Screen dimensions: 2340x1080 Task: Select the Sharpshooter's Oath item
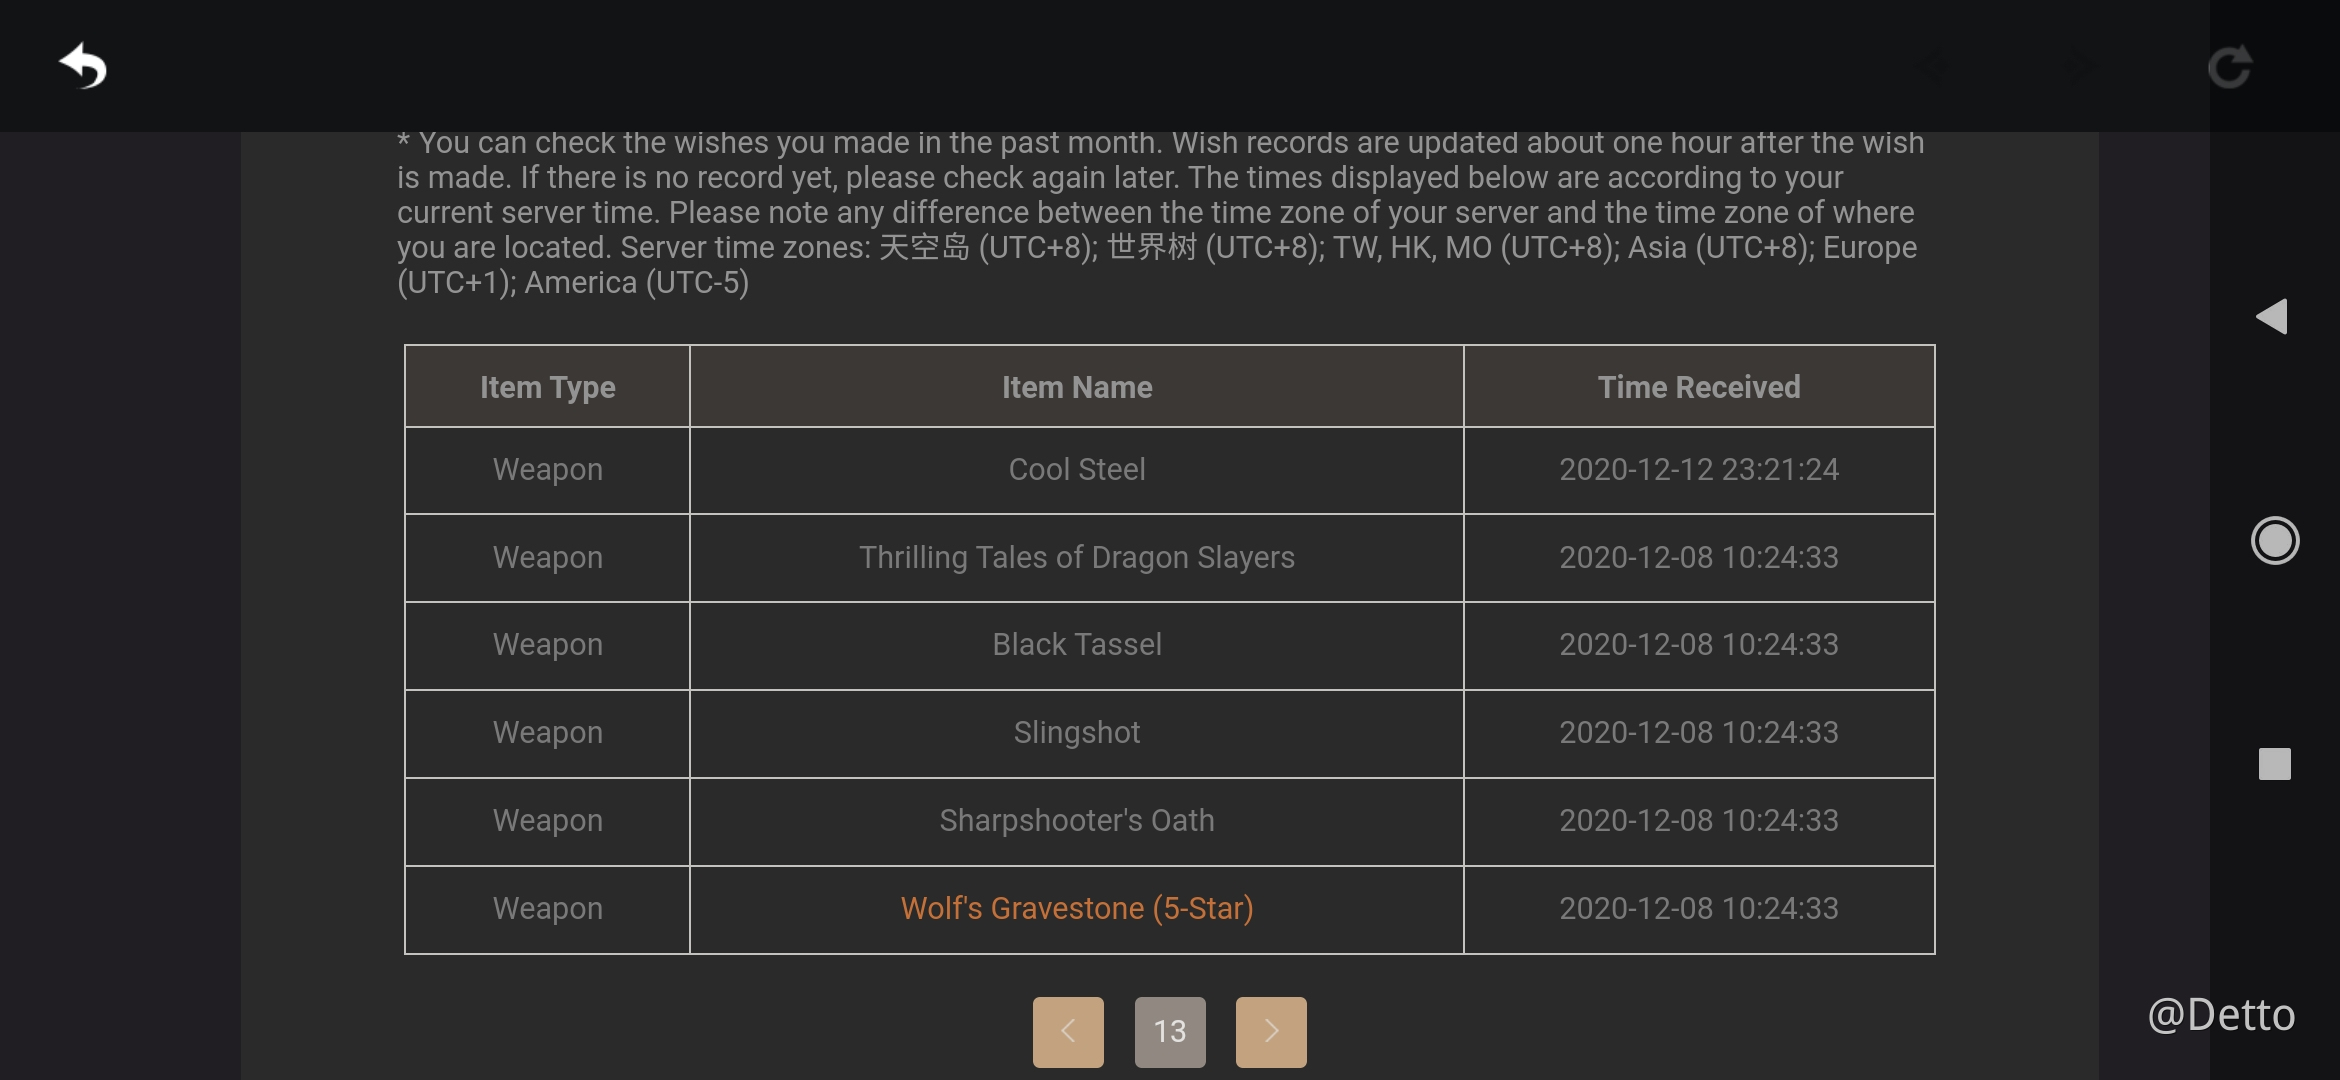tap(1076, 820)
